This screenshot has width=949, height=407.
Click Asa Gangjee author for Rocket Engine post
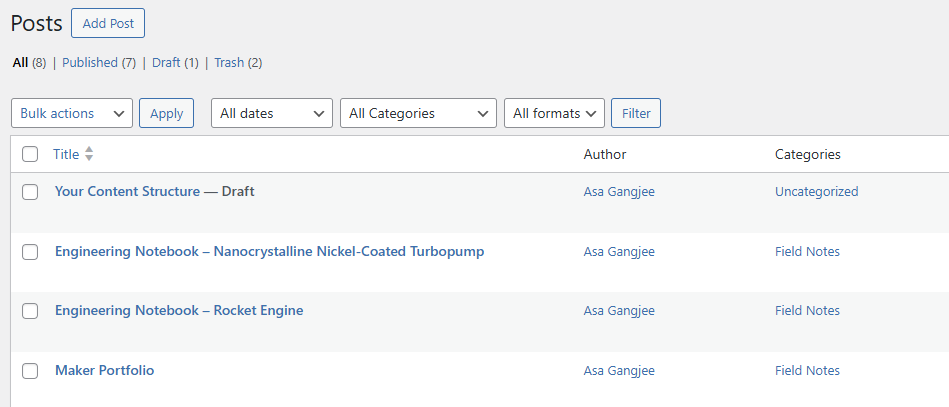(619, 310)
